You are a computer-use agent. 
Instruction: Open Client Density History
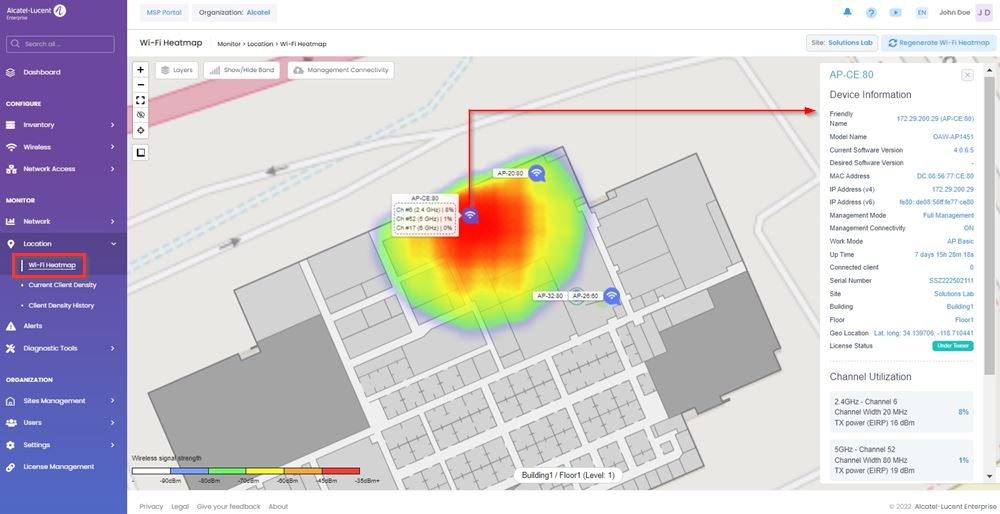coord(61,306)
